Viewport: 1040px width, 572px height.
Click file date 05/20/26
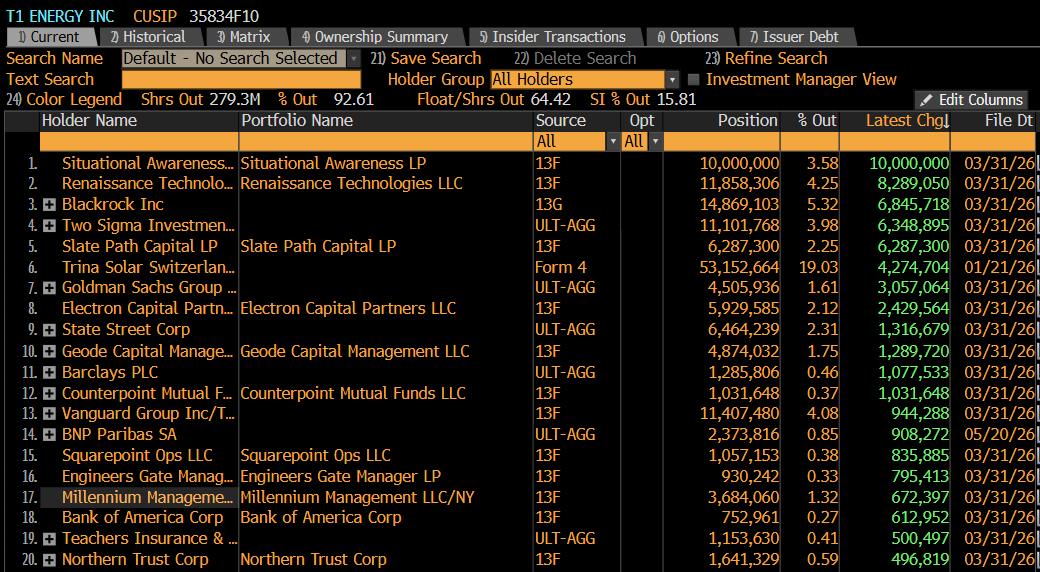(1002, 435)
